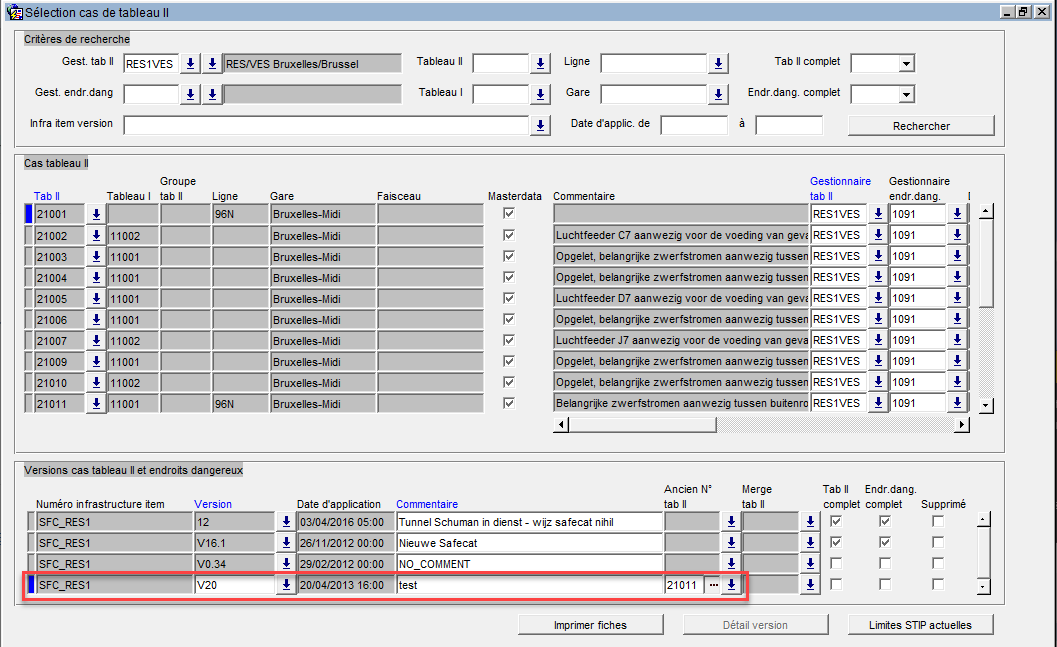Open Tab II lookup arrow in row 21001
This screenshot has height=647, width=1057.
coord(96,214)
